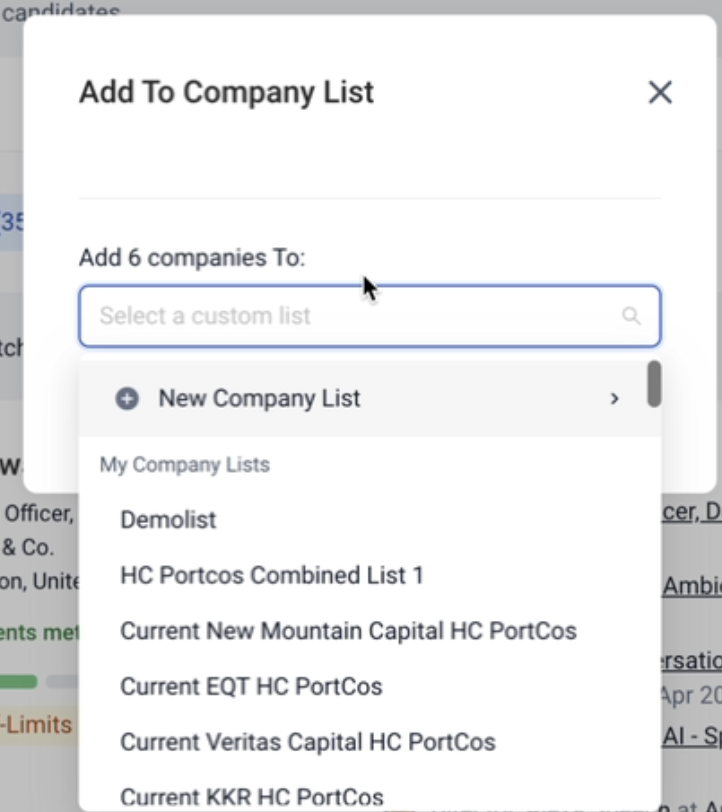Click the green progress bar segment
Image resolution: width=722 pixels, height=812 pixels.
pos(18,682)
